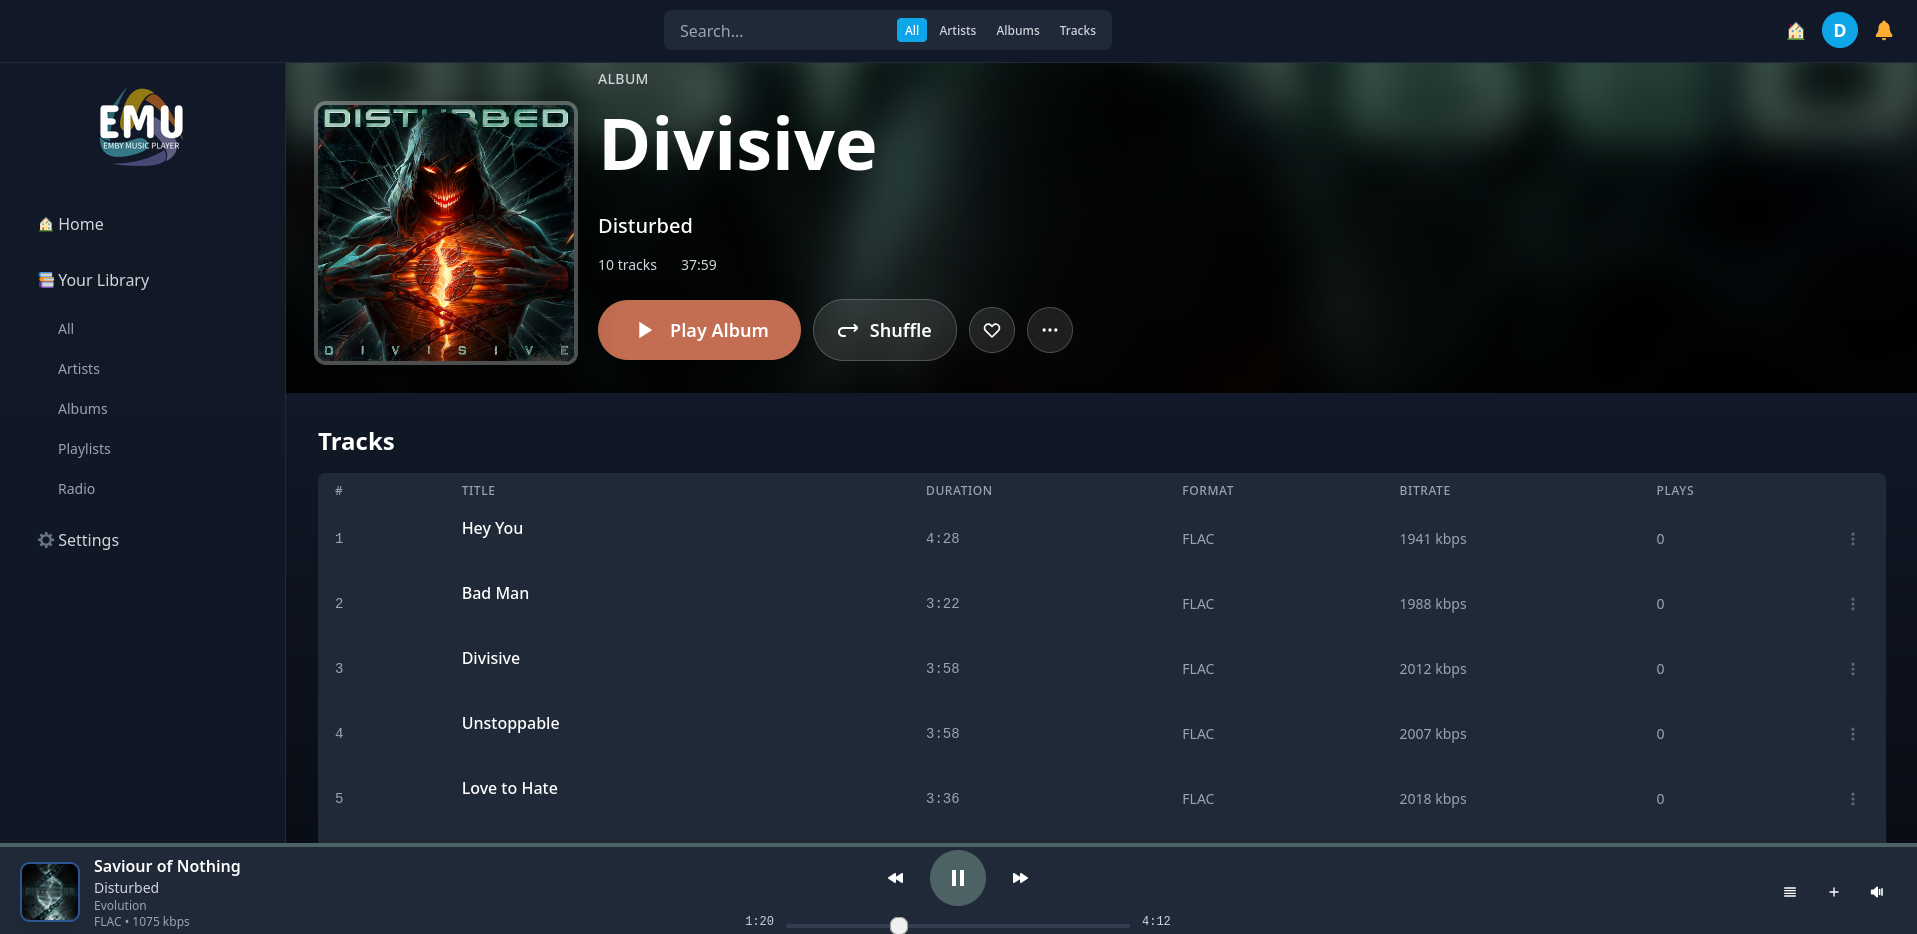The width and height of the screenshot is (1917, 934).
Task: Open Radio in library sidebar
Action: click(x=76, y=489)
